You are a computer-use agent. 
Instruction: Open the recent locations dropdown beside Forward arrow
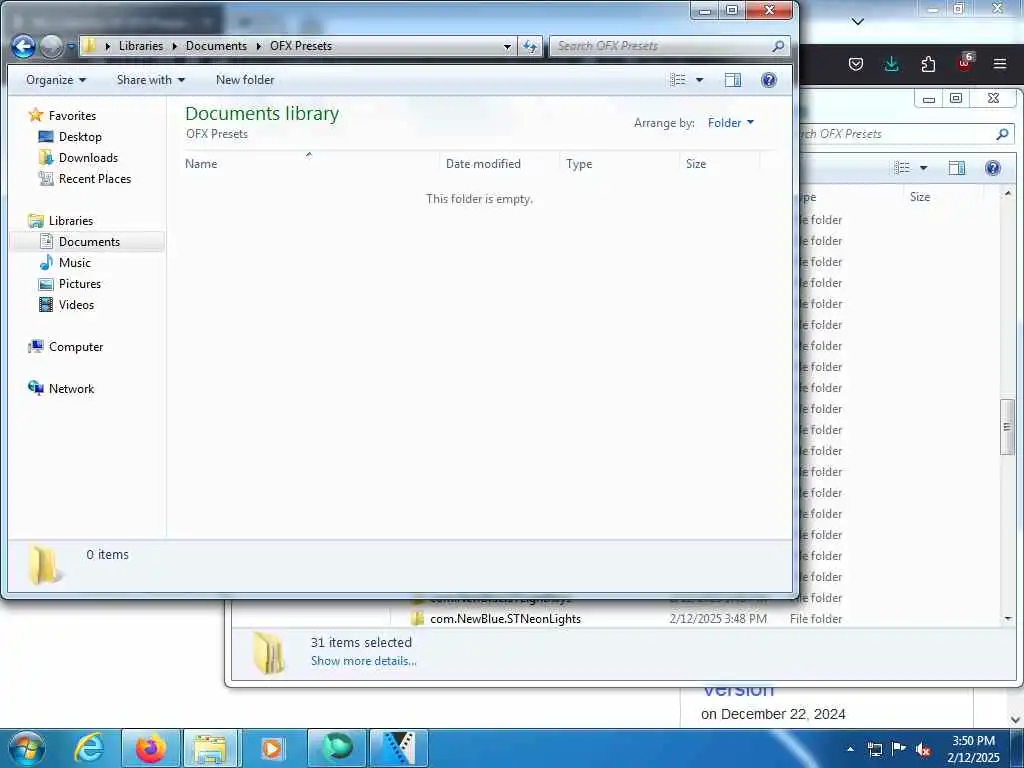point(71,46)
